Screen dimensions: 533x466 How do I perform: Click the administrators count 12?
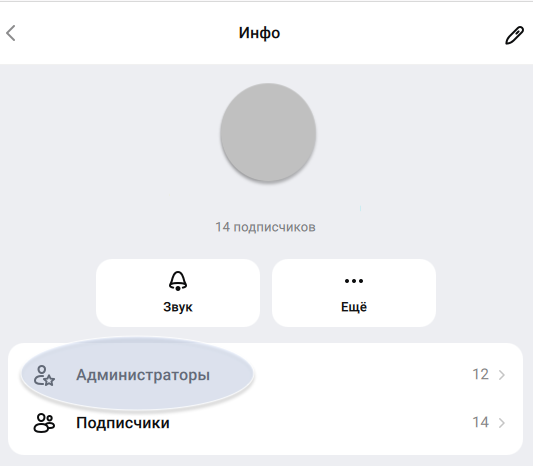pyautogui.click(x=481, y=374)
